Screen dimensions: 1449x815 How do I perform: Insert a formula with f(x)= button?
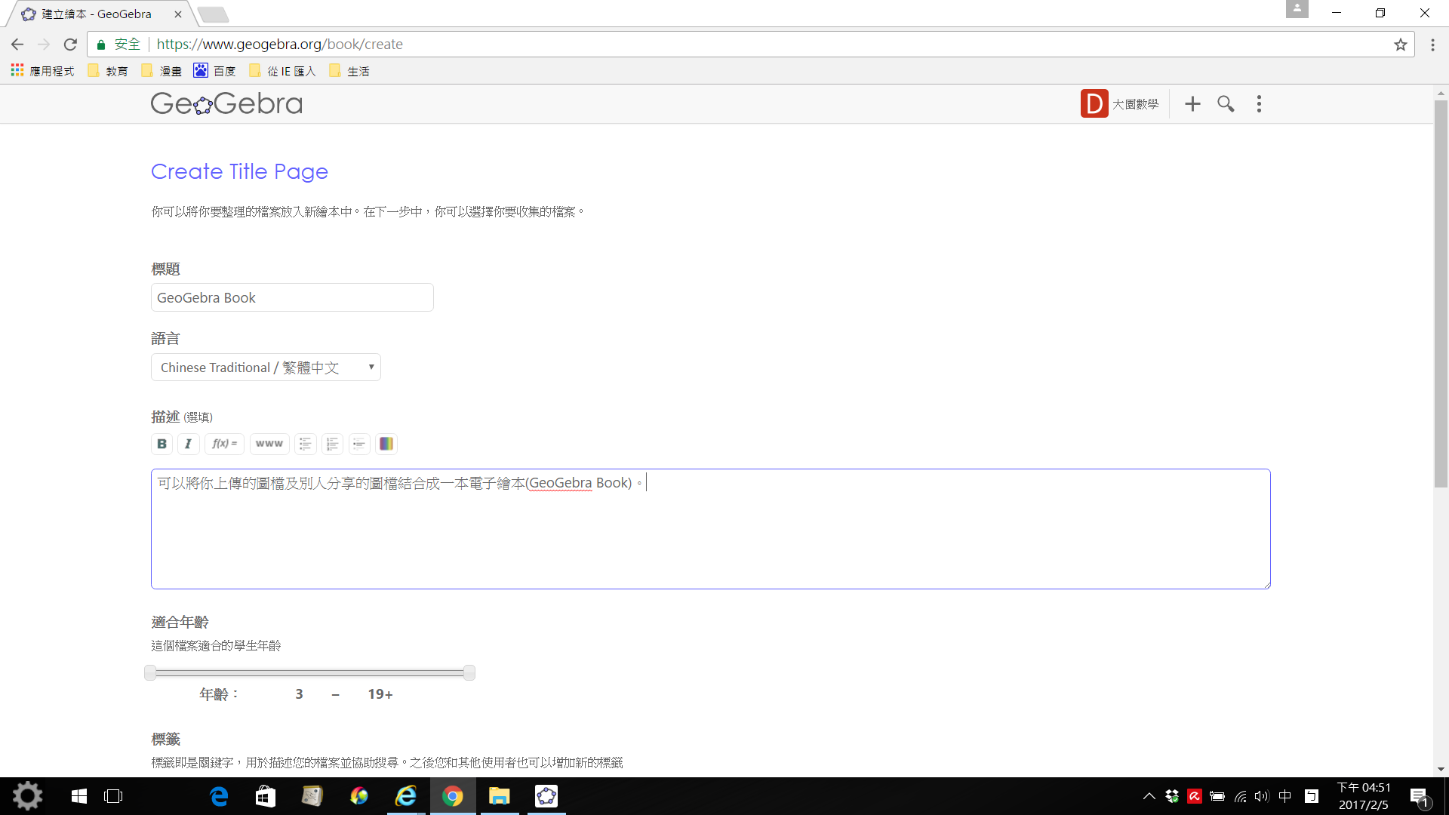pyautogui.click(x=225, y=444)
